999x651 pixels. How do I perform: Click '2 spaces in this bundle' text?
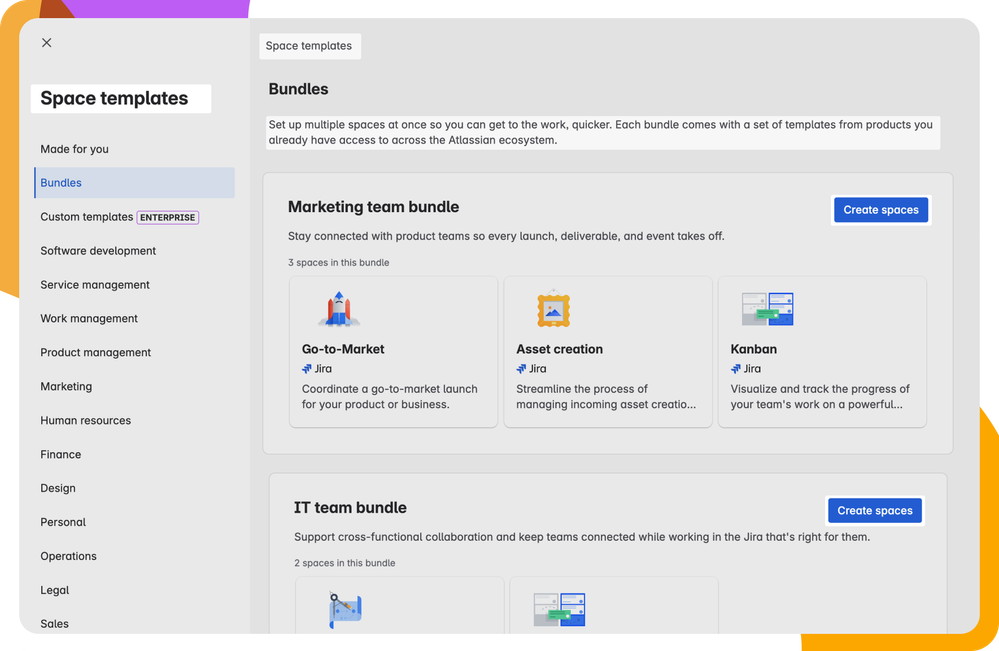pos(345,563)
